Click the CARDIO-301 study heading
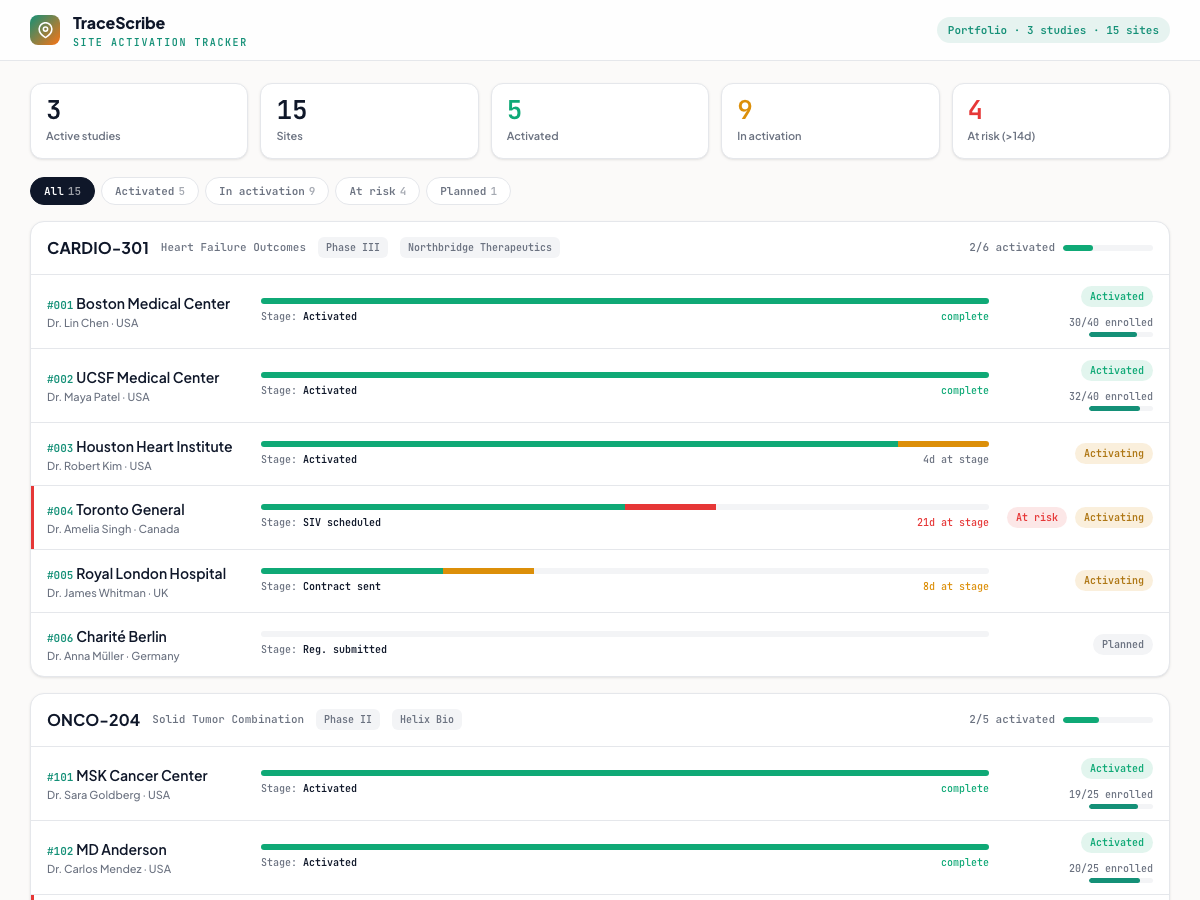This screenshot has height=900, width=1200. tap(98, 247)
